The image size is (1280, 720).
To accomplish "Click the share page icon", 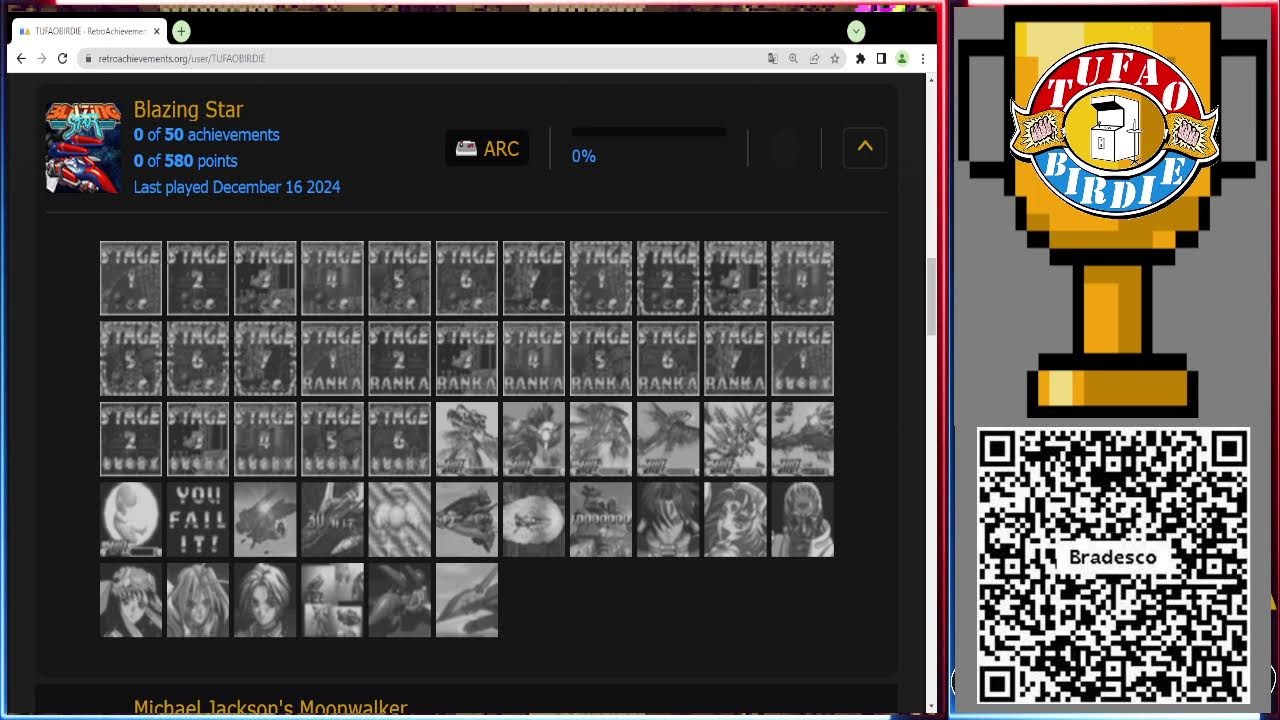I will coord(814,59).
